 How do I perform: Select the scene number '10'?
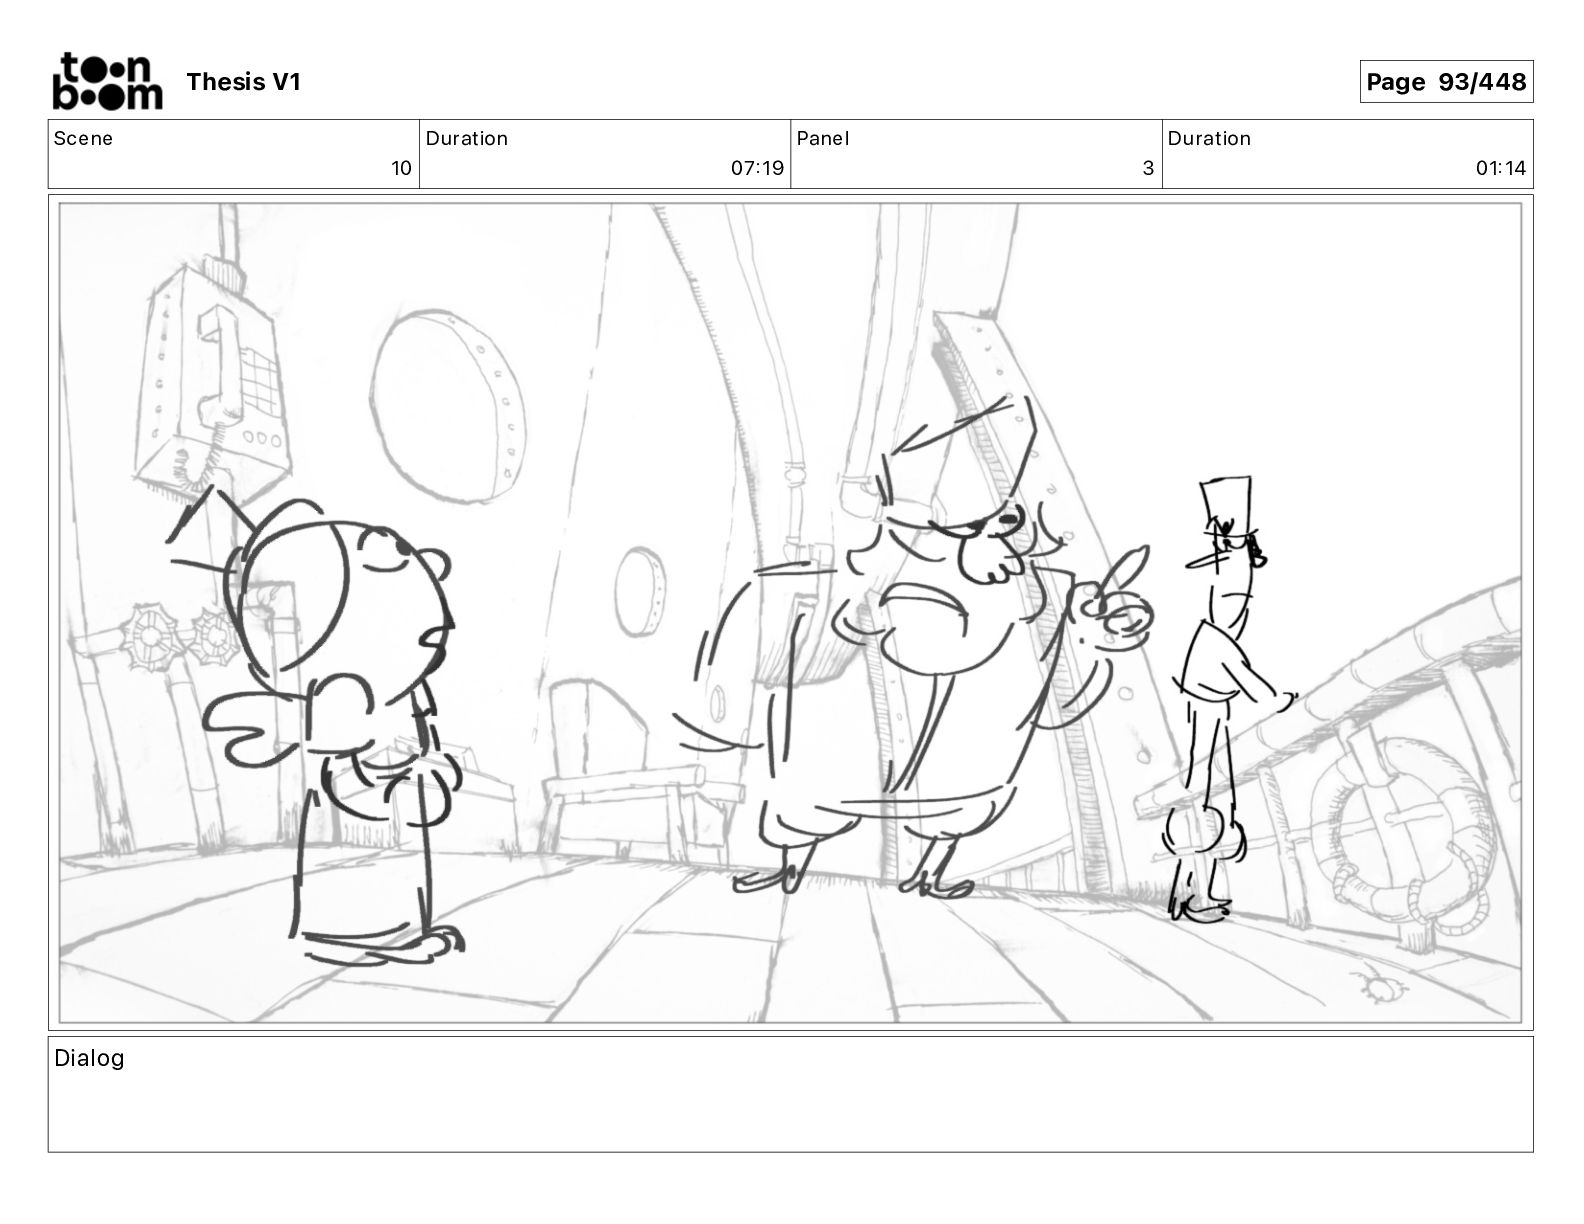point(401,168)
